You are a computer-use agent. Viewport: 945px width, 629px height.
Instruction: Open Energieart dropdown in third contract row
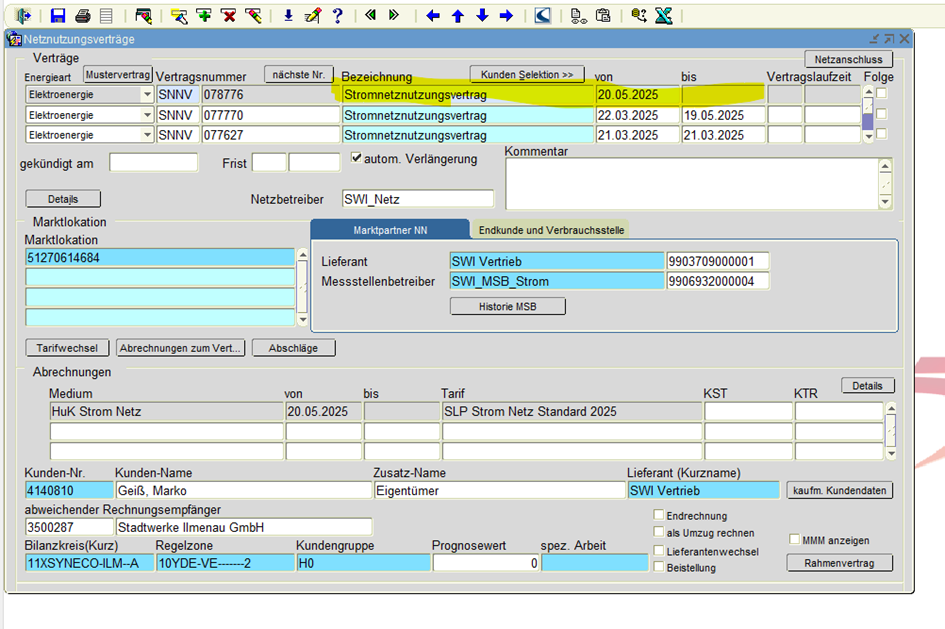[x=146, y=135]
